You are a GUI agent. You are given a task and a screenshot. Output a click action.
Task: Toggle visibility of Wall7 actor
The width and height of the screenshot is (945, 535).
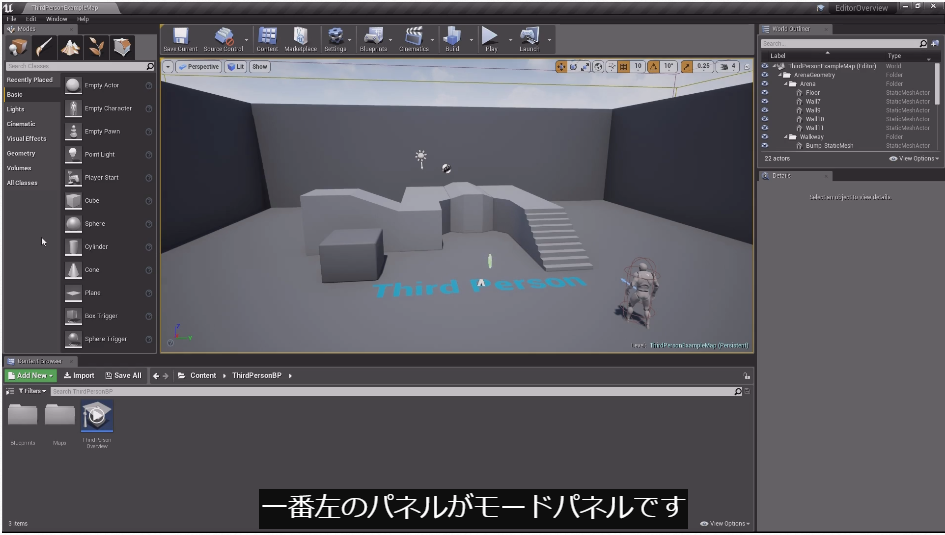tap(765, 101)
